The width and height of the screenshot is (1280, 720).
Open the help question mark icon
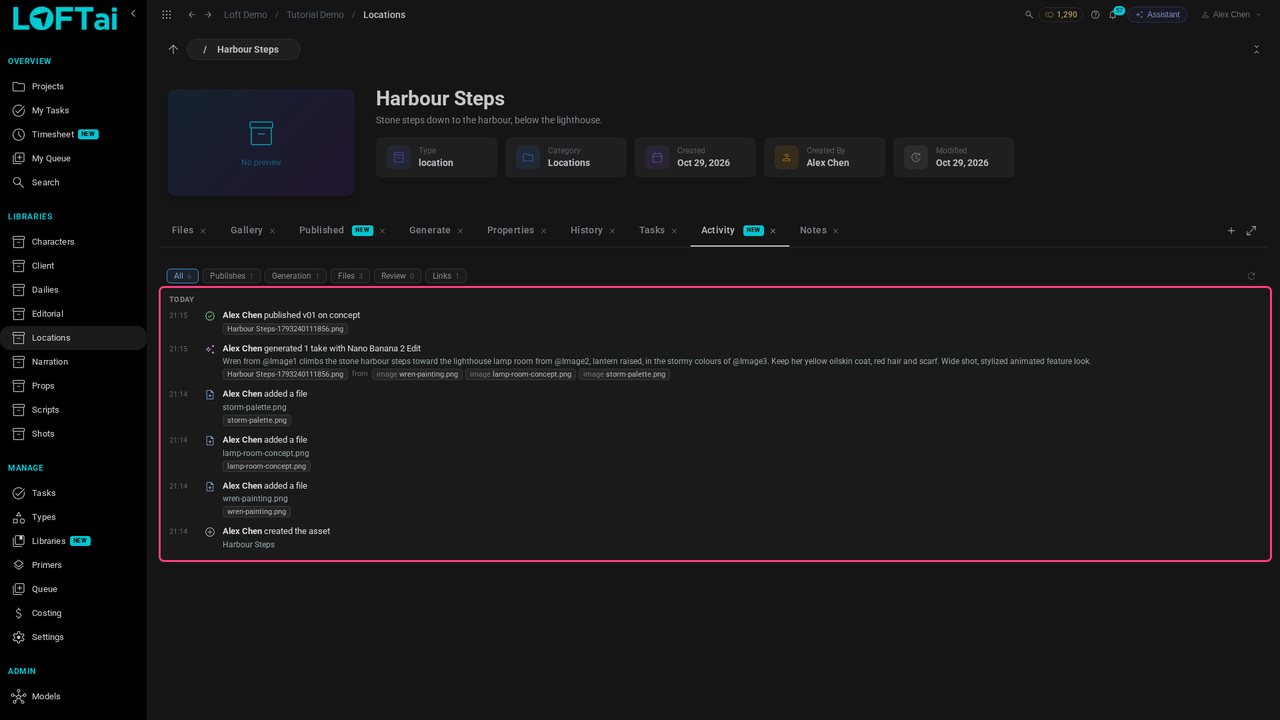[1095, 15]
